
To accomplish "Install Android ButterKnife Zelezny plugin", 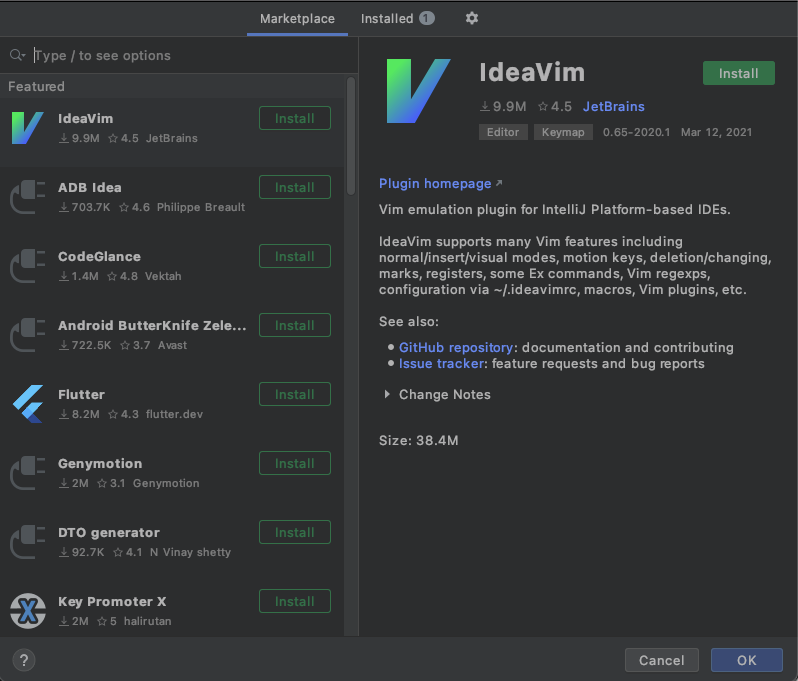I will pyautogui.click(x=295, y=326).
